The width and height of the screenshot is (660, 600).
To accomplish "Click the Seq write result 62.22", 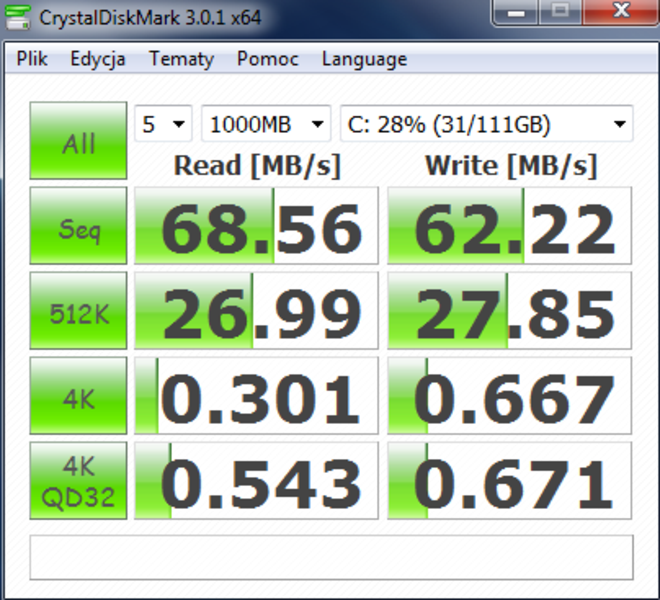I will [509, 226].
